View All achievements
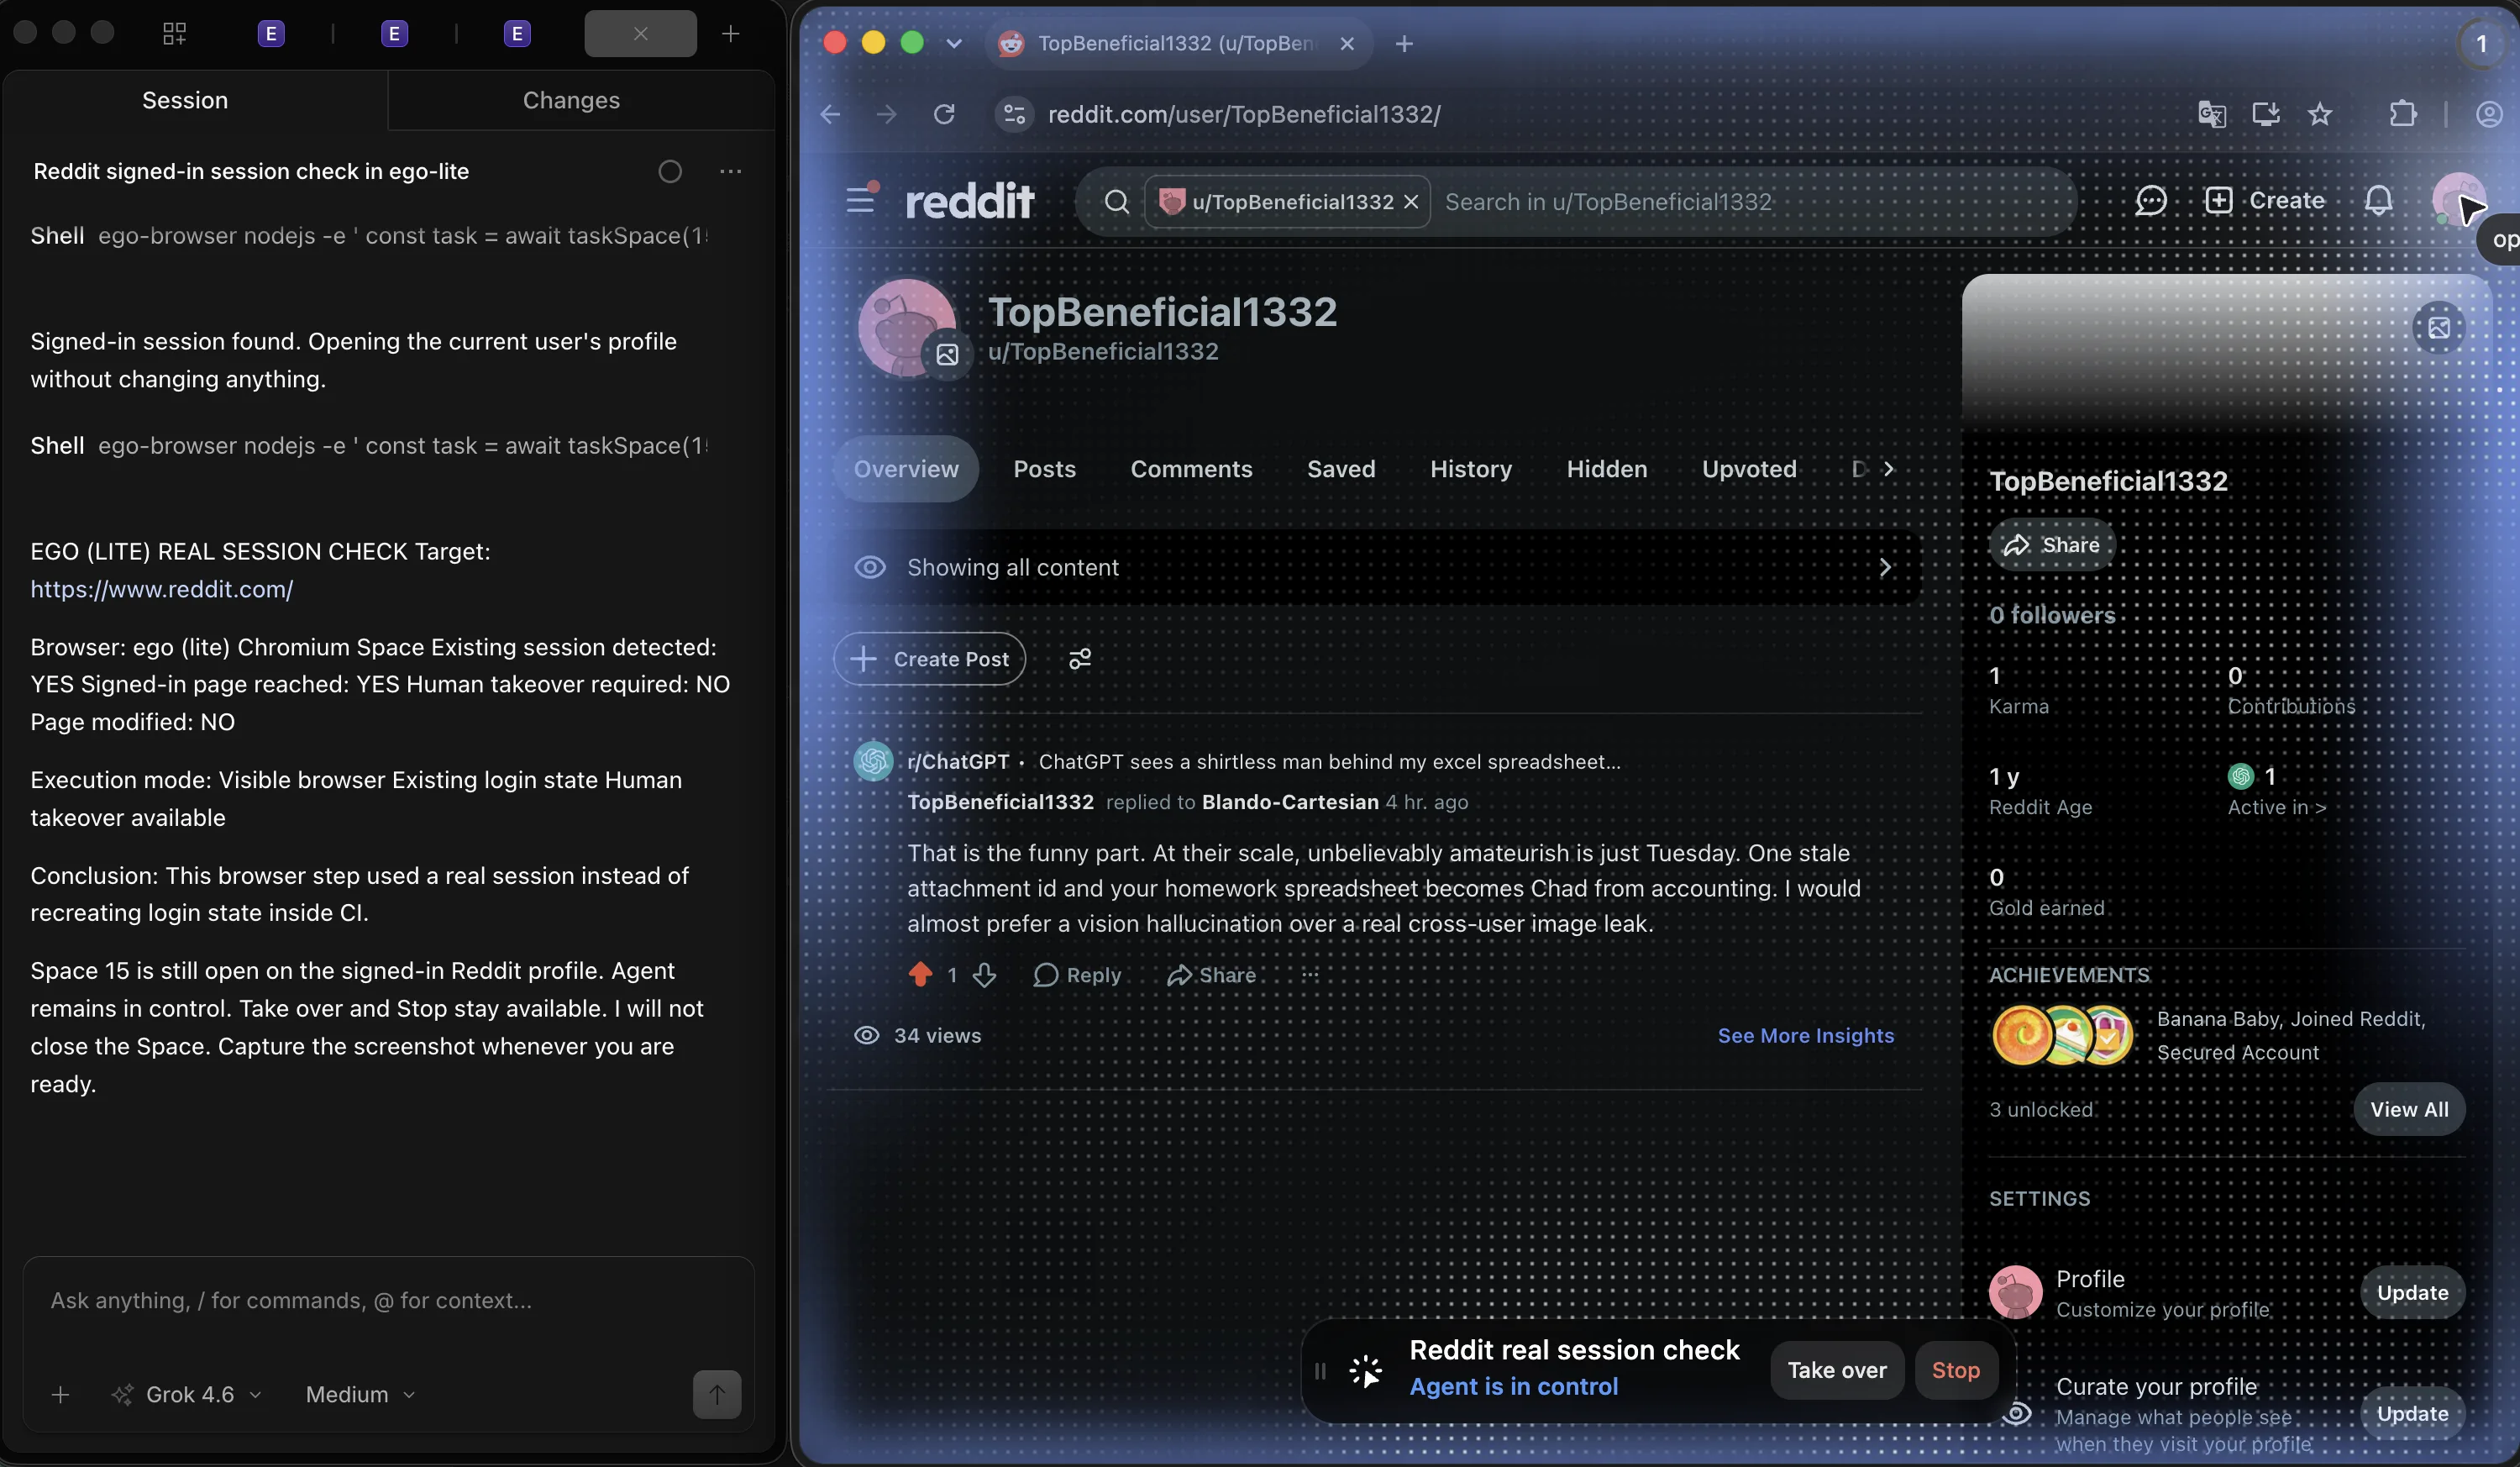2520x1467 pixels. tap(2408, 1108)
